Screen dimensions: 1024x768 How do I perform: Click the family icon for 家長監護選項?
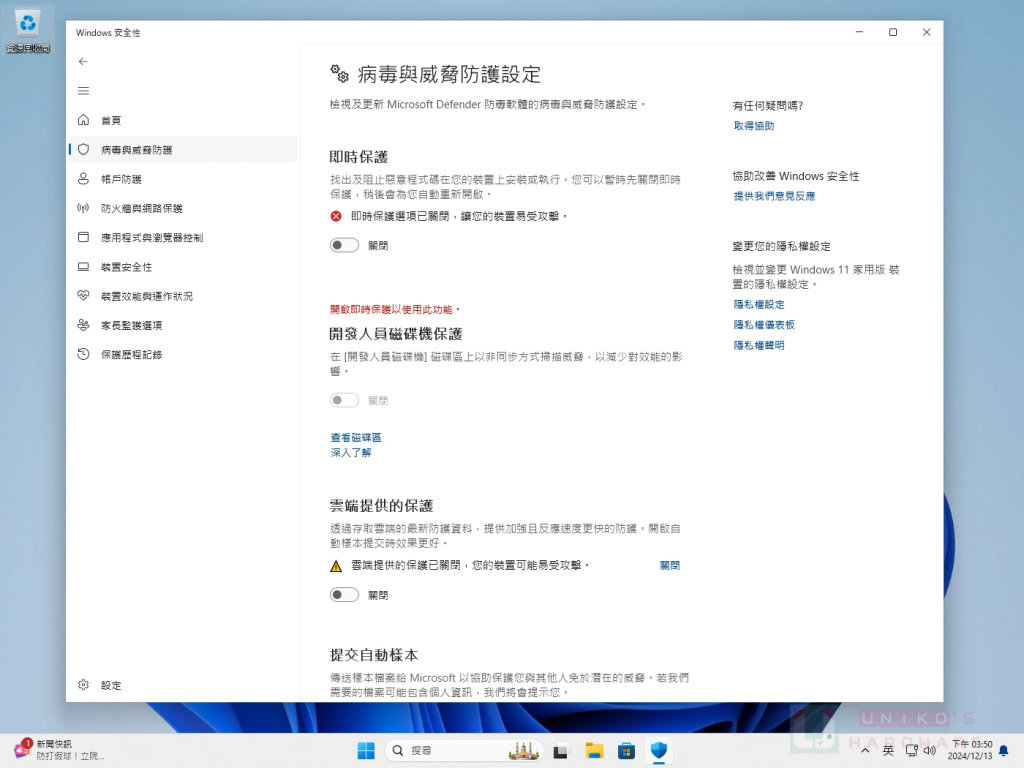(x=83, y=325)
